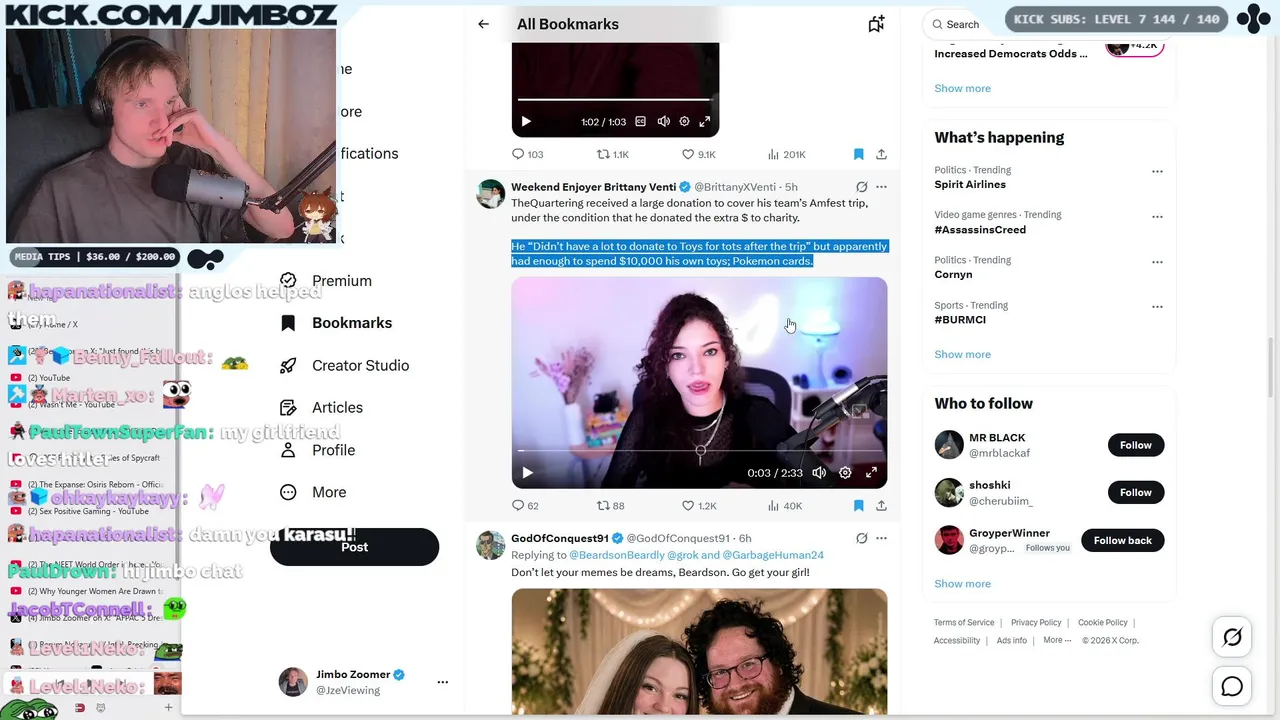Screen dimensions: 1280x720
Task: Open the Cookie Policy footer link
Action: 1102,622
